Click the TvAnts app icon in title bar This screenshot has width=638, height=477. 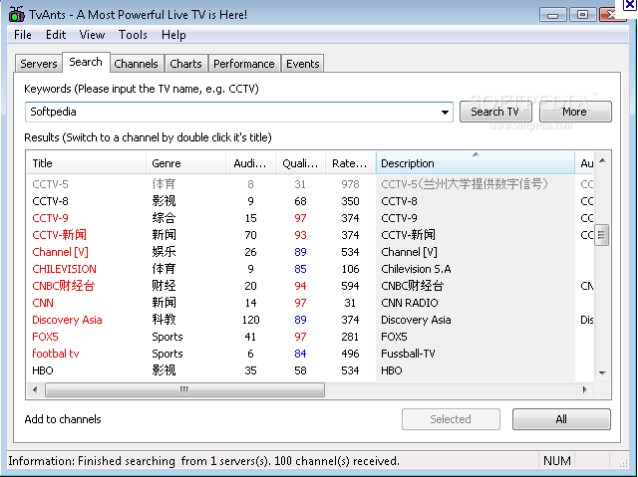[12, 14]
